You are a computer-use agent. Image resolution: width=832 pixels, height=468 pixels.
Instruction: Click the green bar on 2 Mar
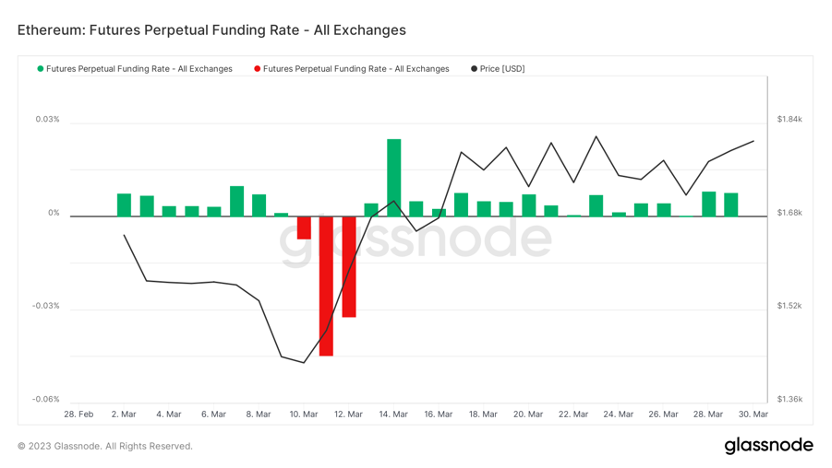124,205
